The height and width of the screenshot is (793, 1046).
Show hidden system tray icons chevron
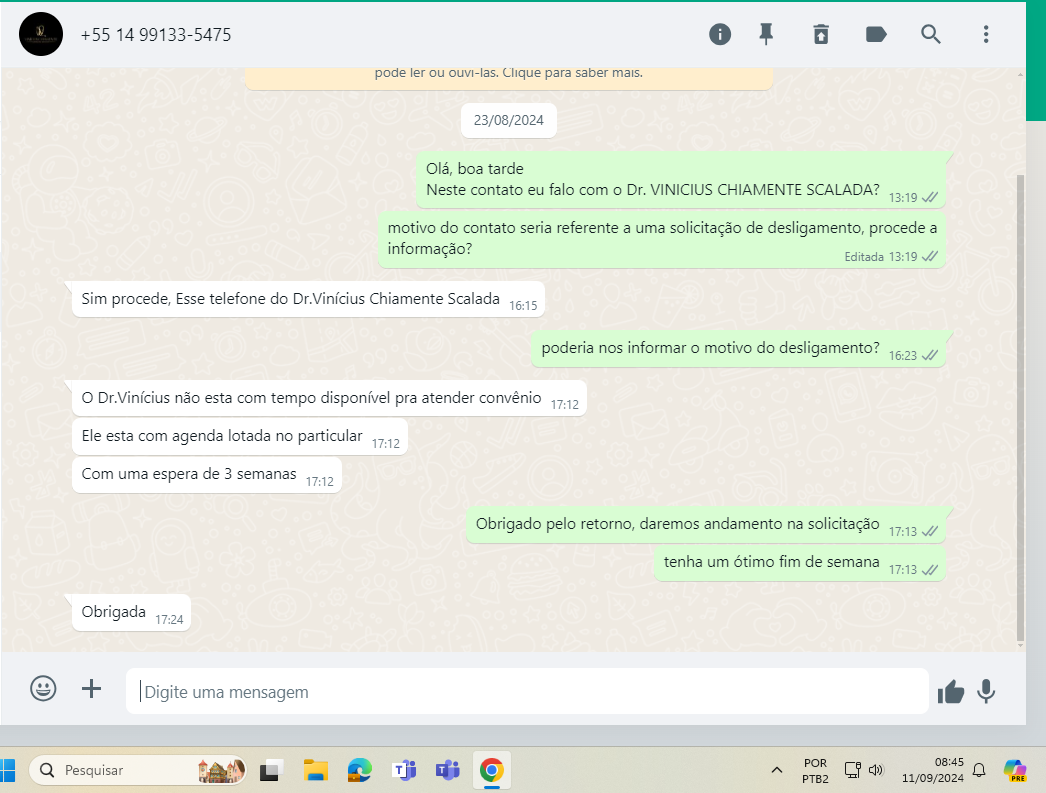[776, 770]
